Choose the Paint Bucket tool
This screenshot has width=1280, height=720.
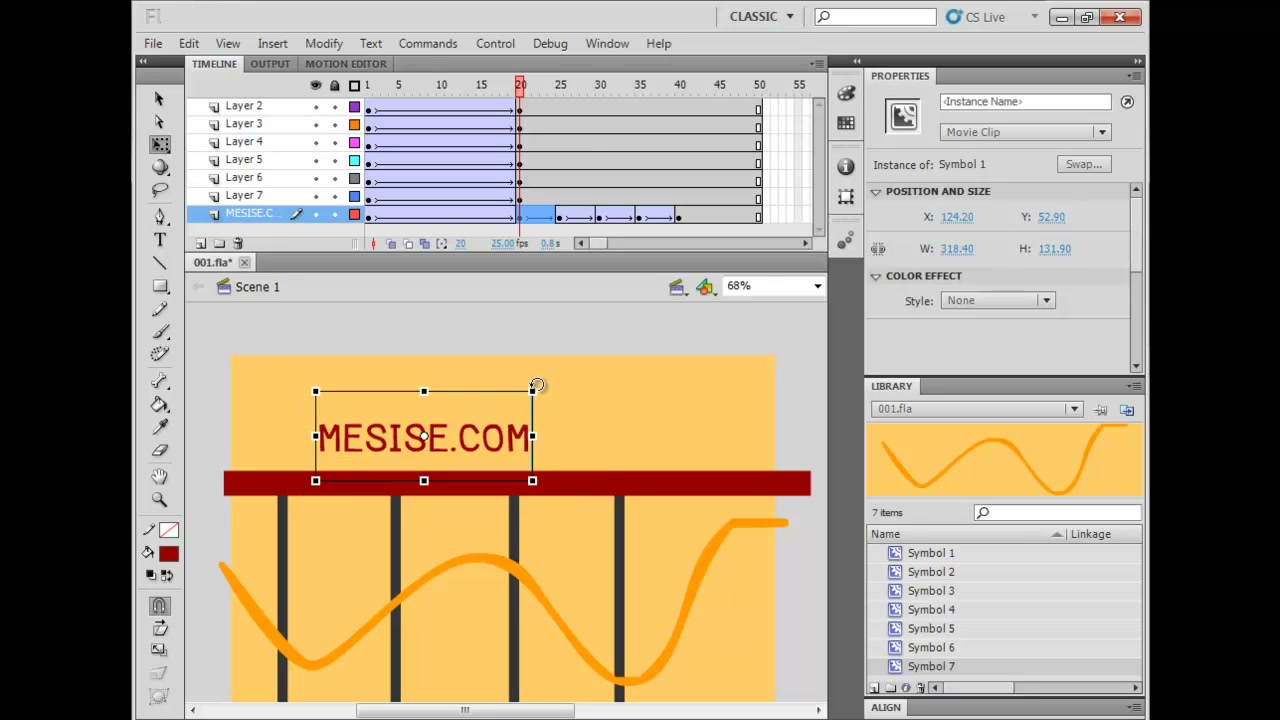pyautogui.click(x=160, y=405)
